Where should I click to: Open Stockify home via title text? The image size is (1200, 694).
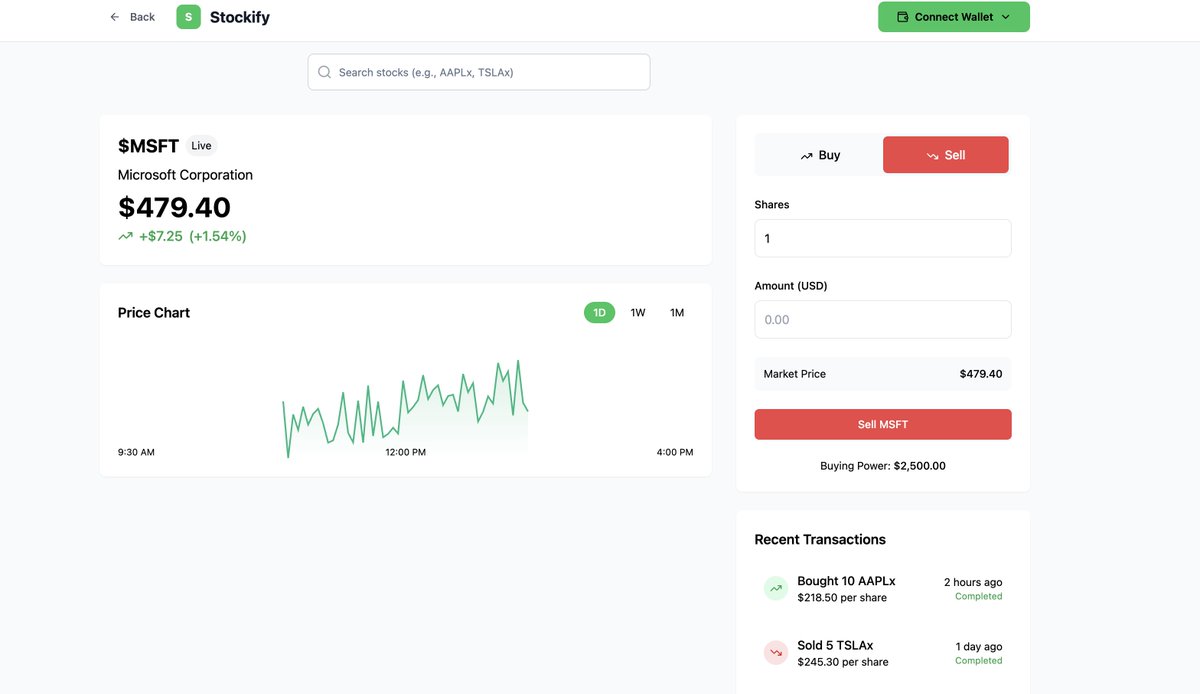point(240,17)
